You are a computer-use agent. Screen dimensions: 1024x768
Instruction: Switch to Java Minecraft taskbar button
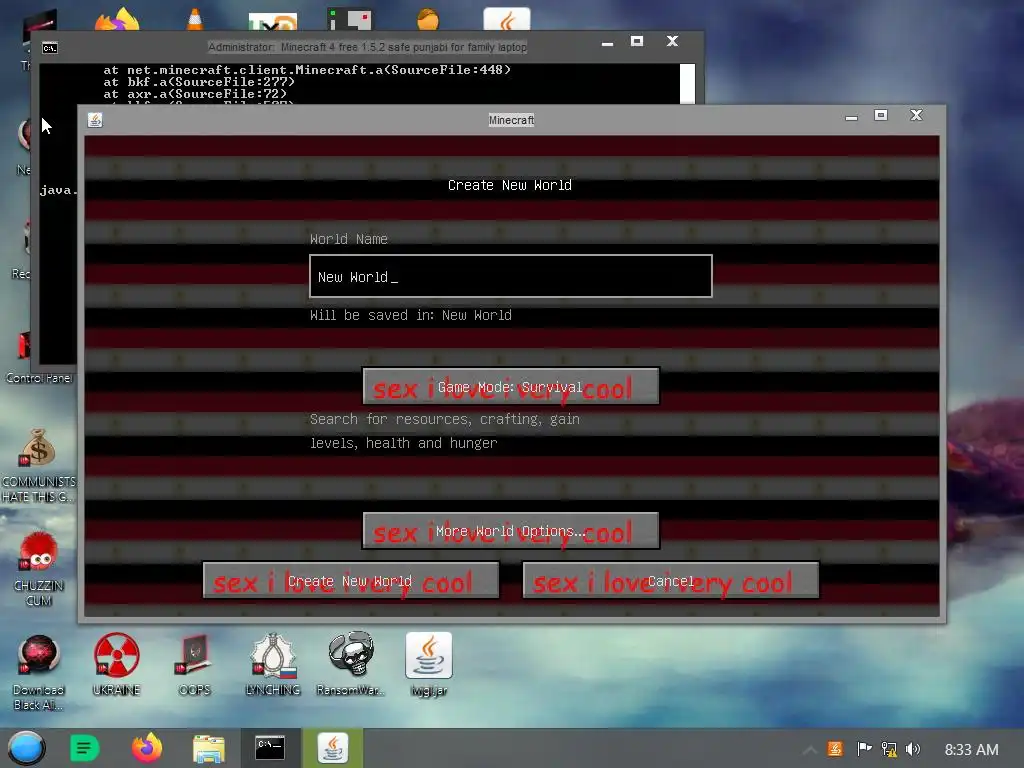click(332, 748)
